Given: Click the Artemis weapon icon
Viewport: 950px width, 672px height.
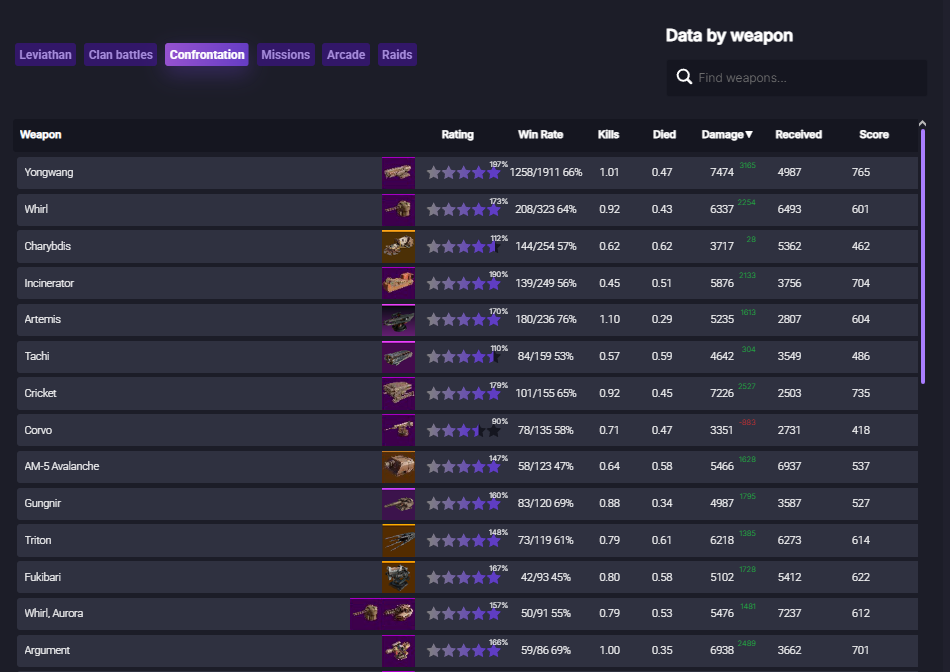Looking at the screenshot, I should (x=398, y=320).
